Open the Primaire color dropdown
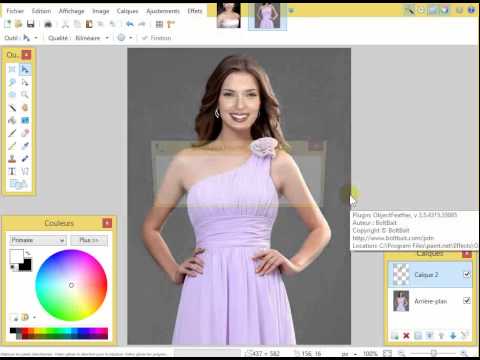480x360 pixels. (x=38, y=240)
